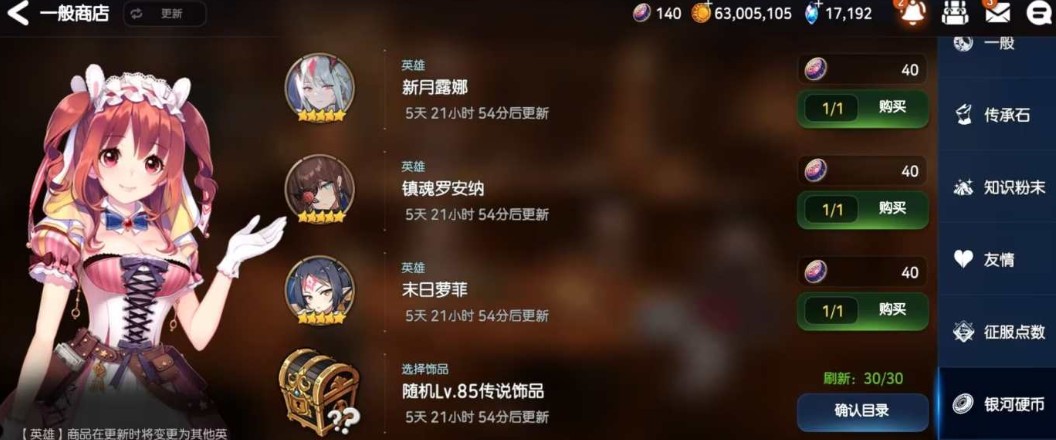Open the notification bell icon
The image size is (1056, 440).
(x=915, y=13)
